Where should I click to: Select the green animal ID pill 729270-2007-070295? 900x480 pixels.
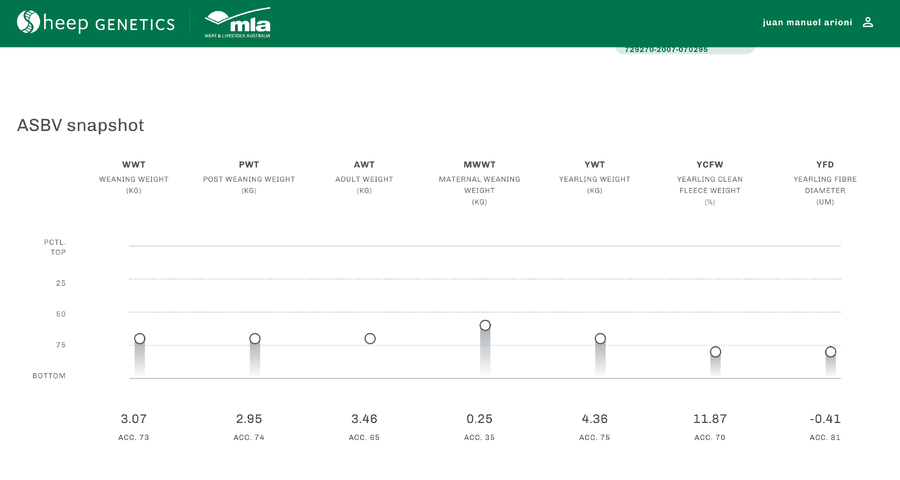pyautogui.click(x=684, y=49)
